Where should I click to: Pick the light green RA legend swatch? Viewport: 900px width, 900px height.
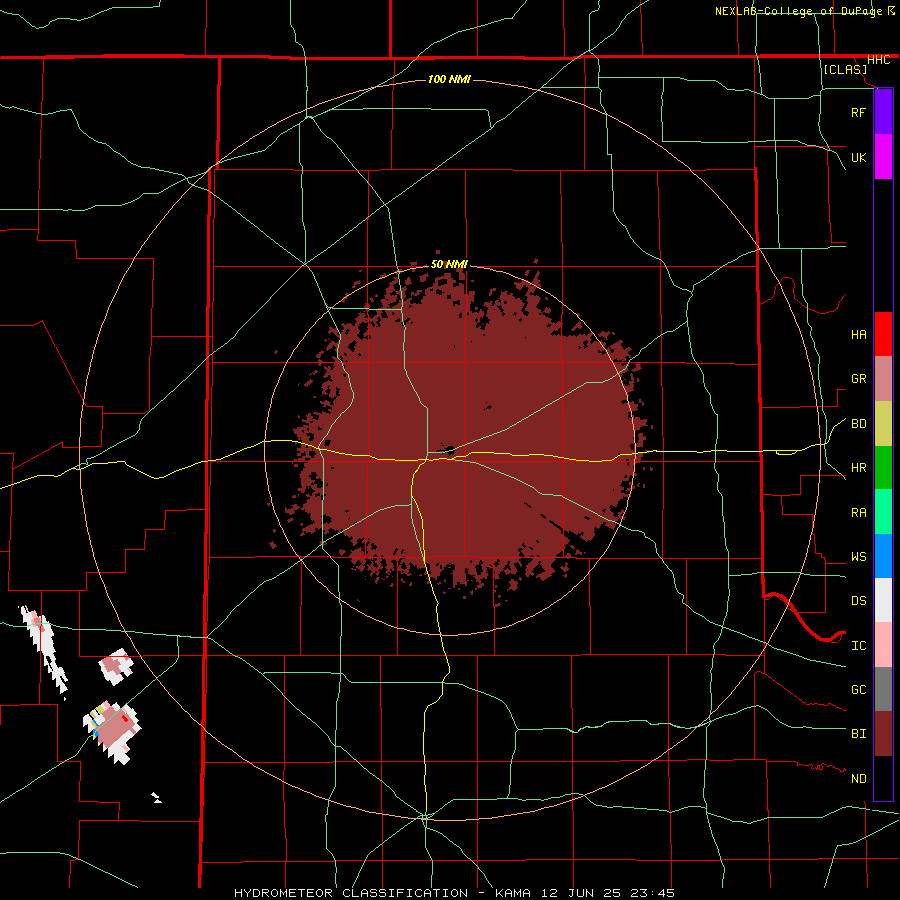coord(883,512)
